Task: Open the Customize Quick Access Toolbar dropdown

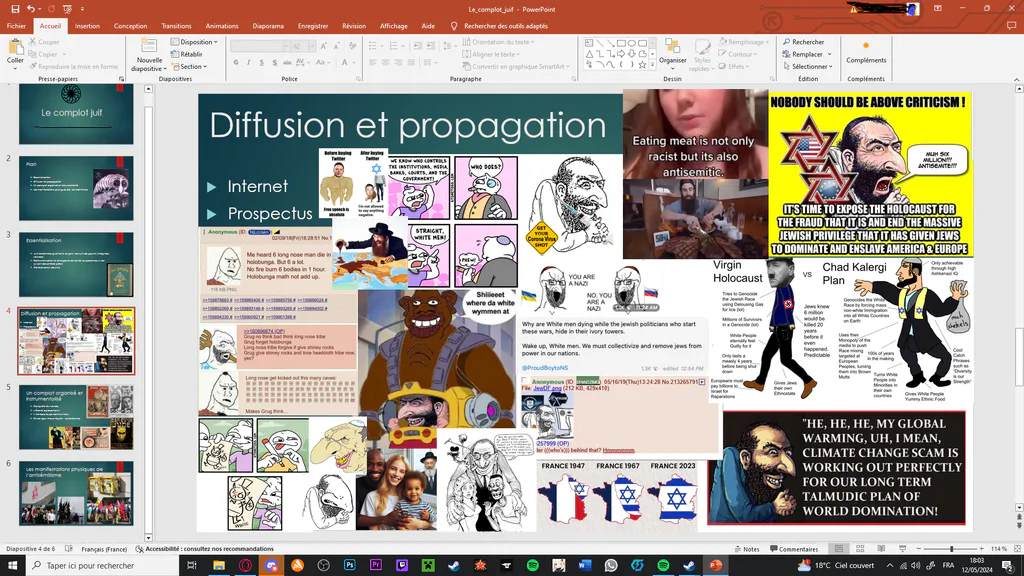Action: coord(82,9)
